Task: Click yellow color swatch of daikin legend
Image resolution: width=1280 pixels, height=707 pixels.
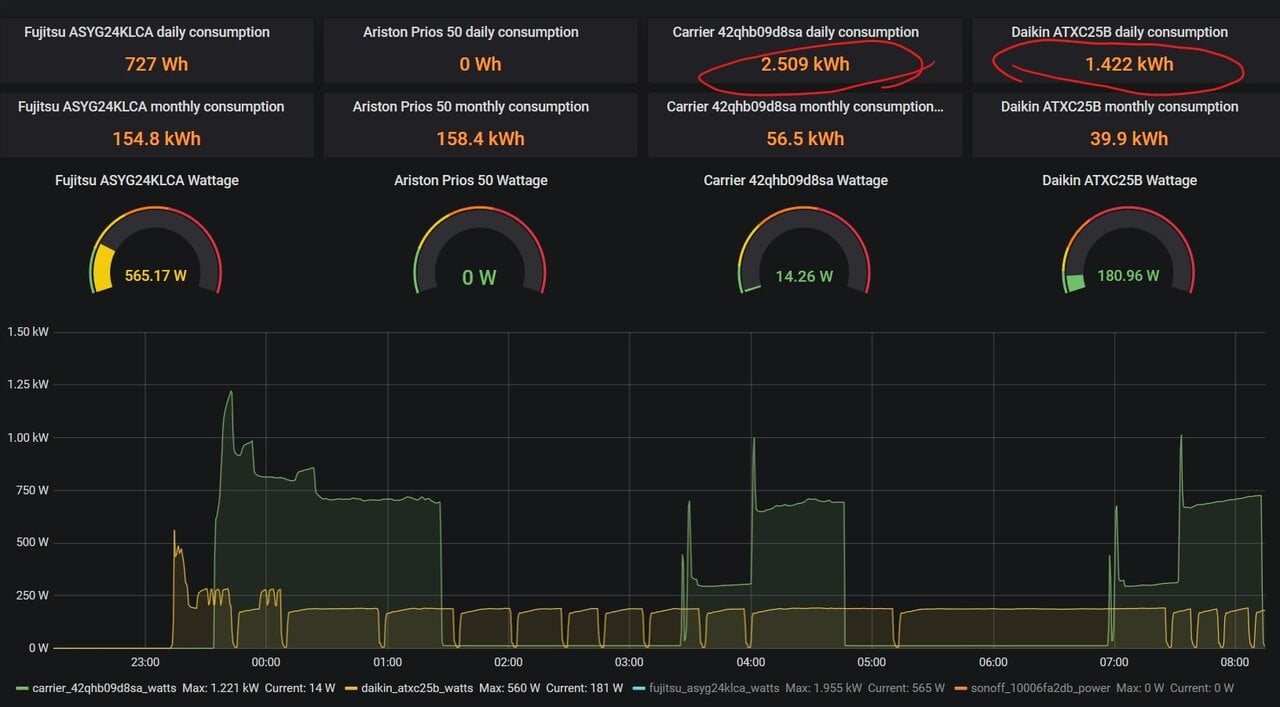Action: click(351, 688)
